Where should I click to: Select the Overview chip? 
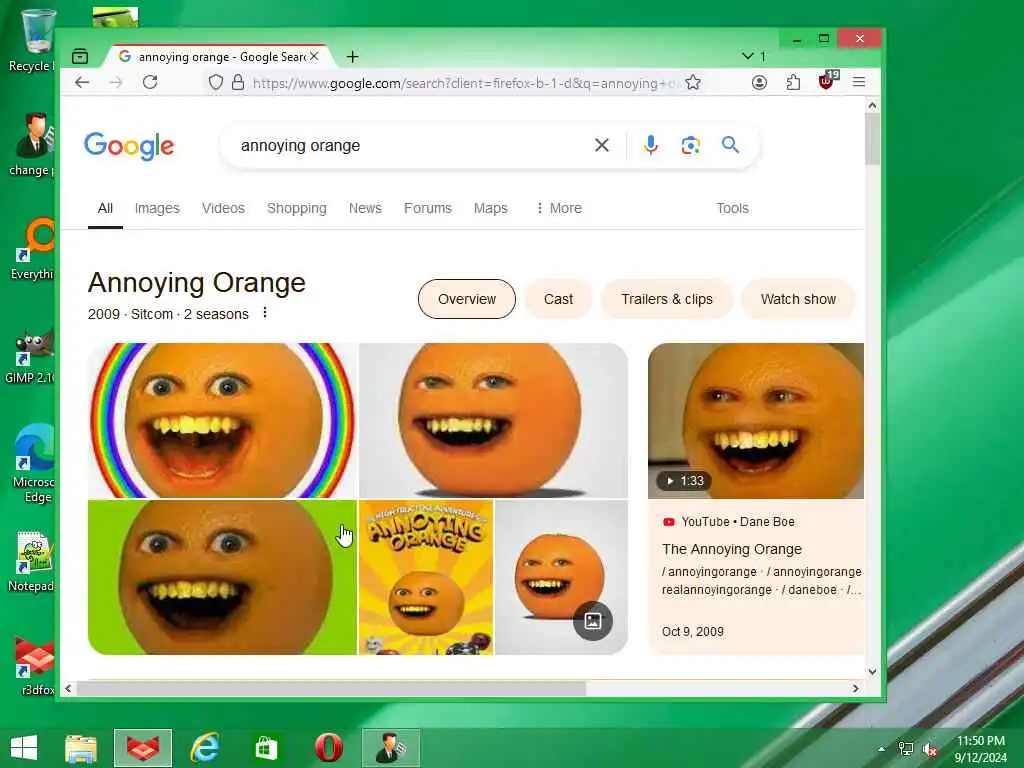click(467, 299)
